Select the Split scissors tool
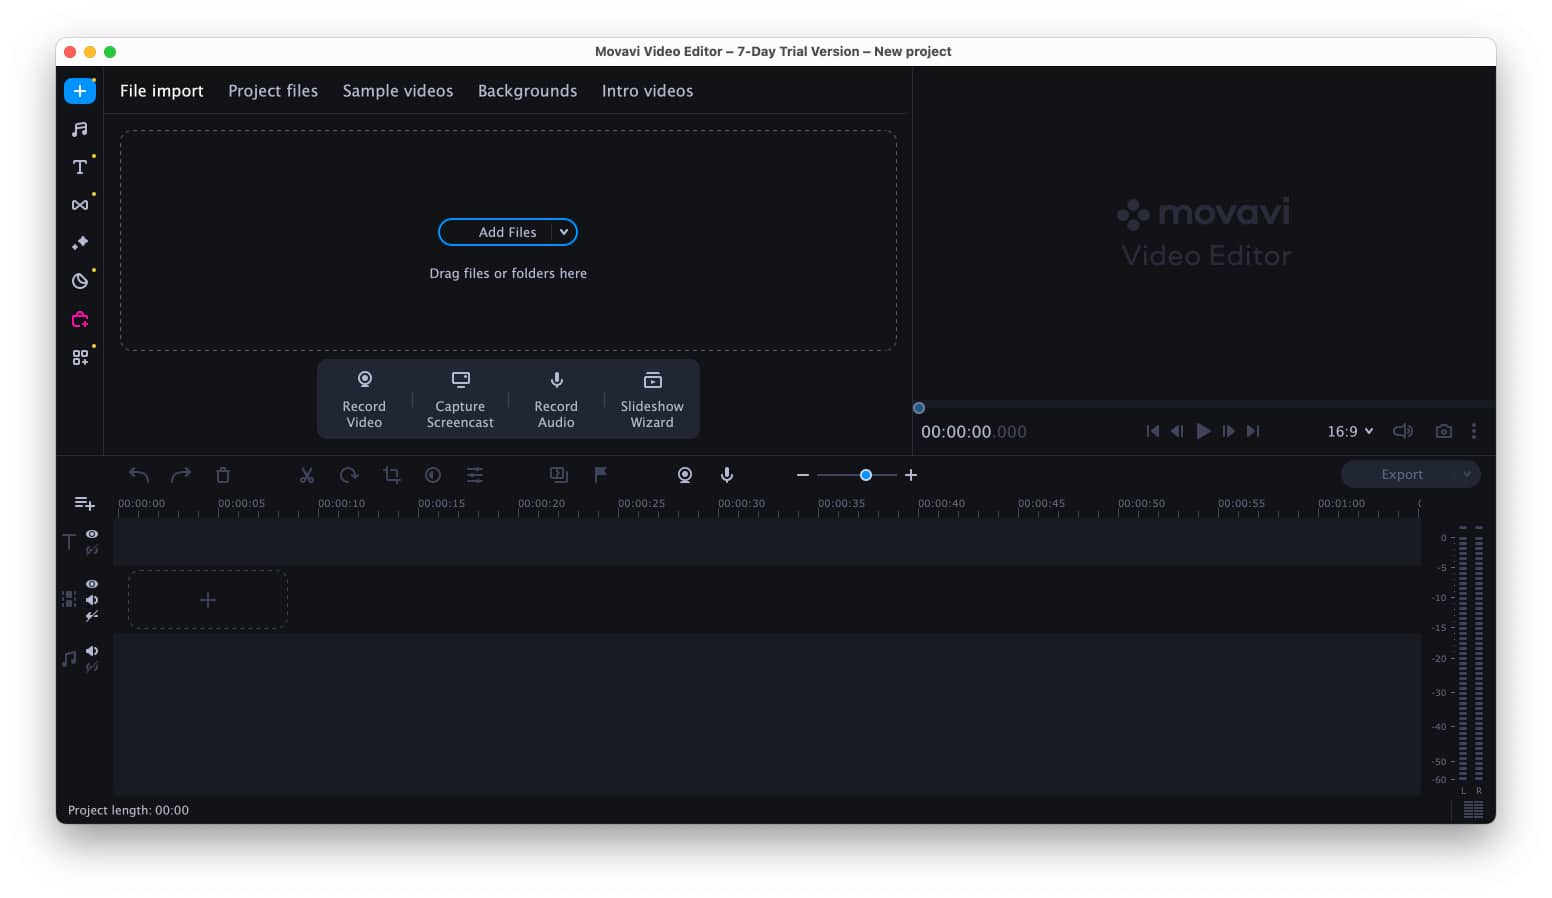Screen dimensions: 1552x898 click(307, 475)
